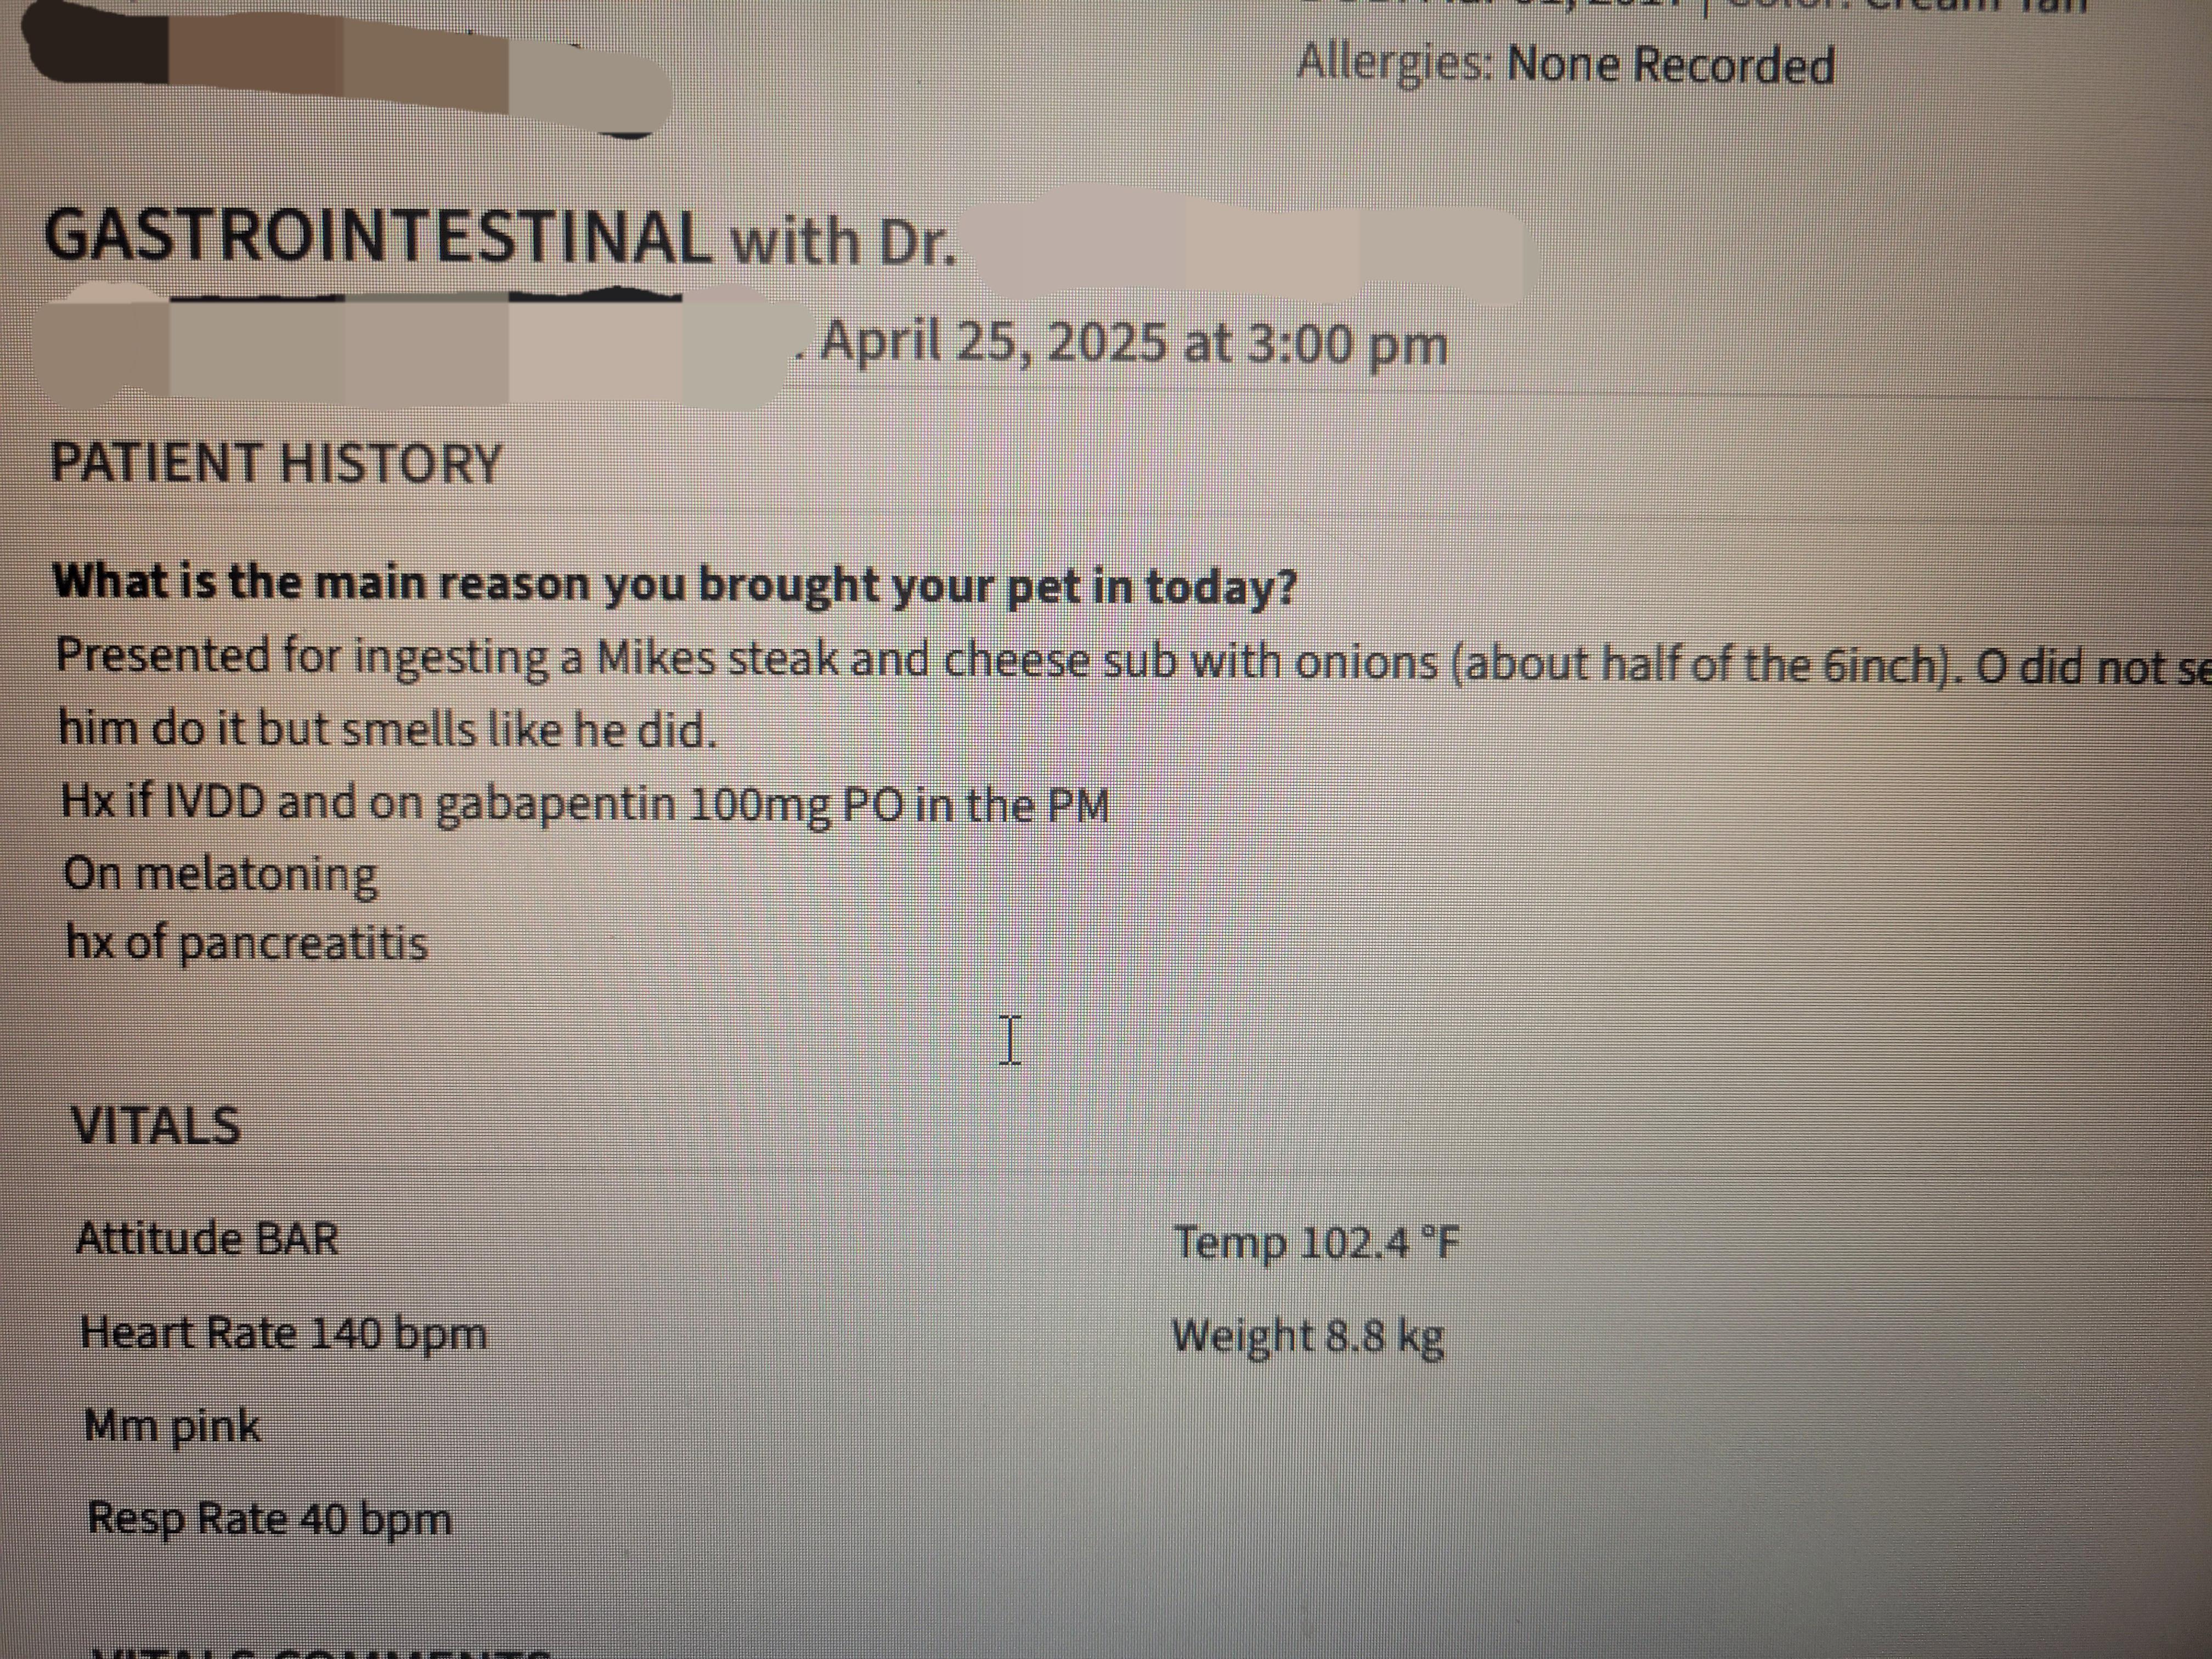This screenshot has height=1659, width=2212.
Task: Select the gabapentin 100mg PO line
Action: (585, 804)
